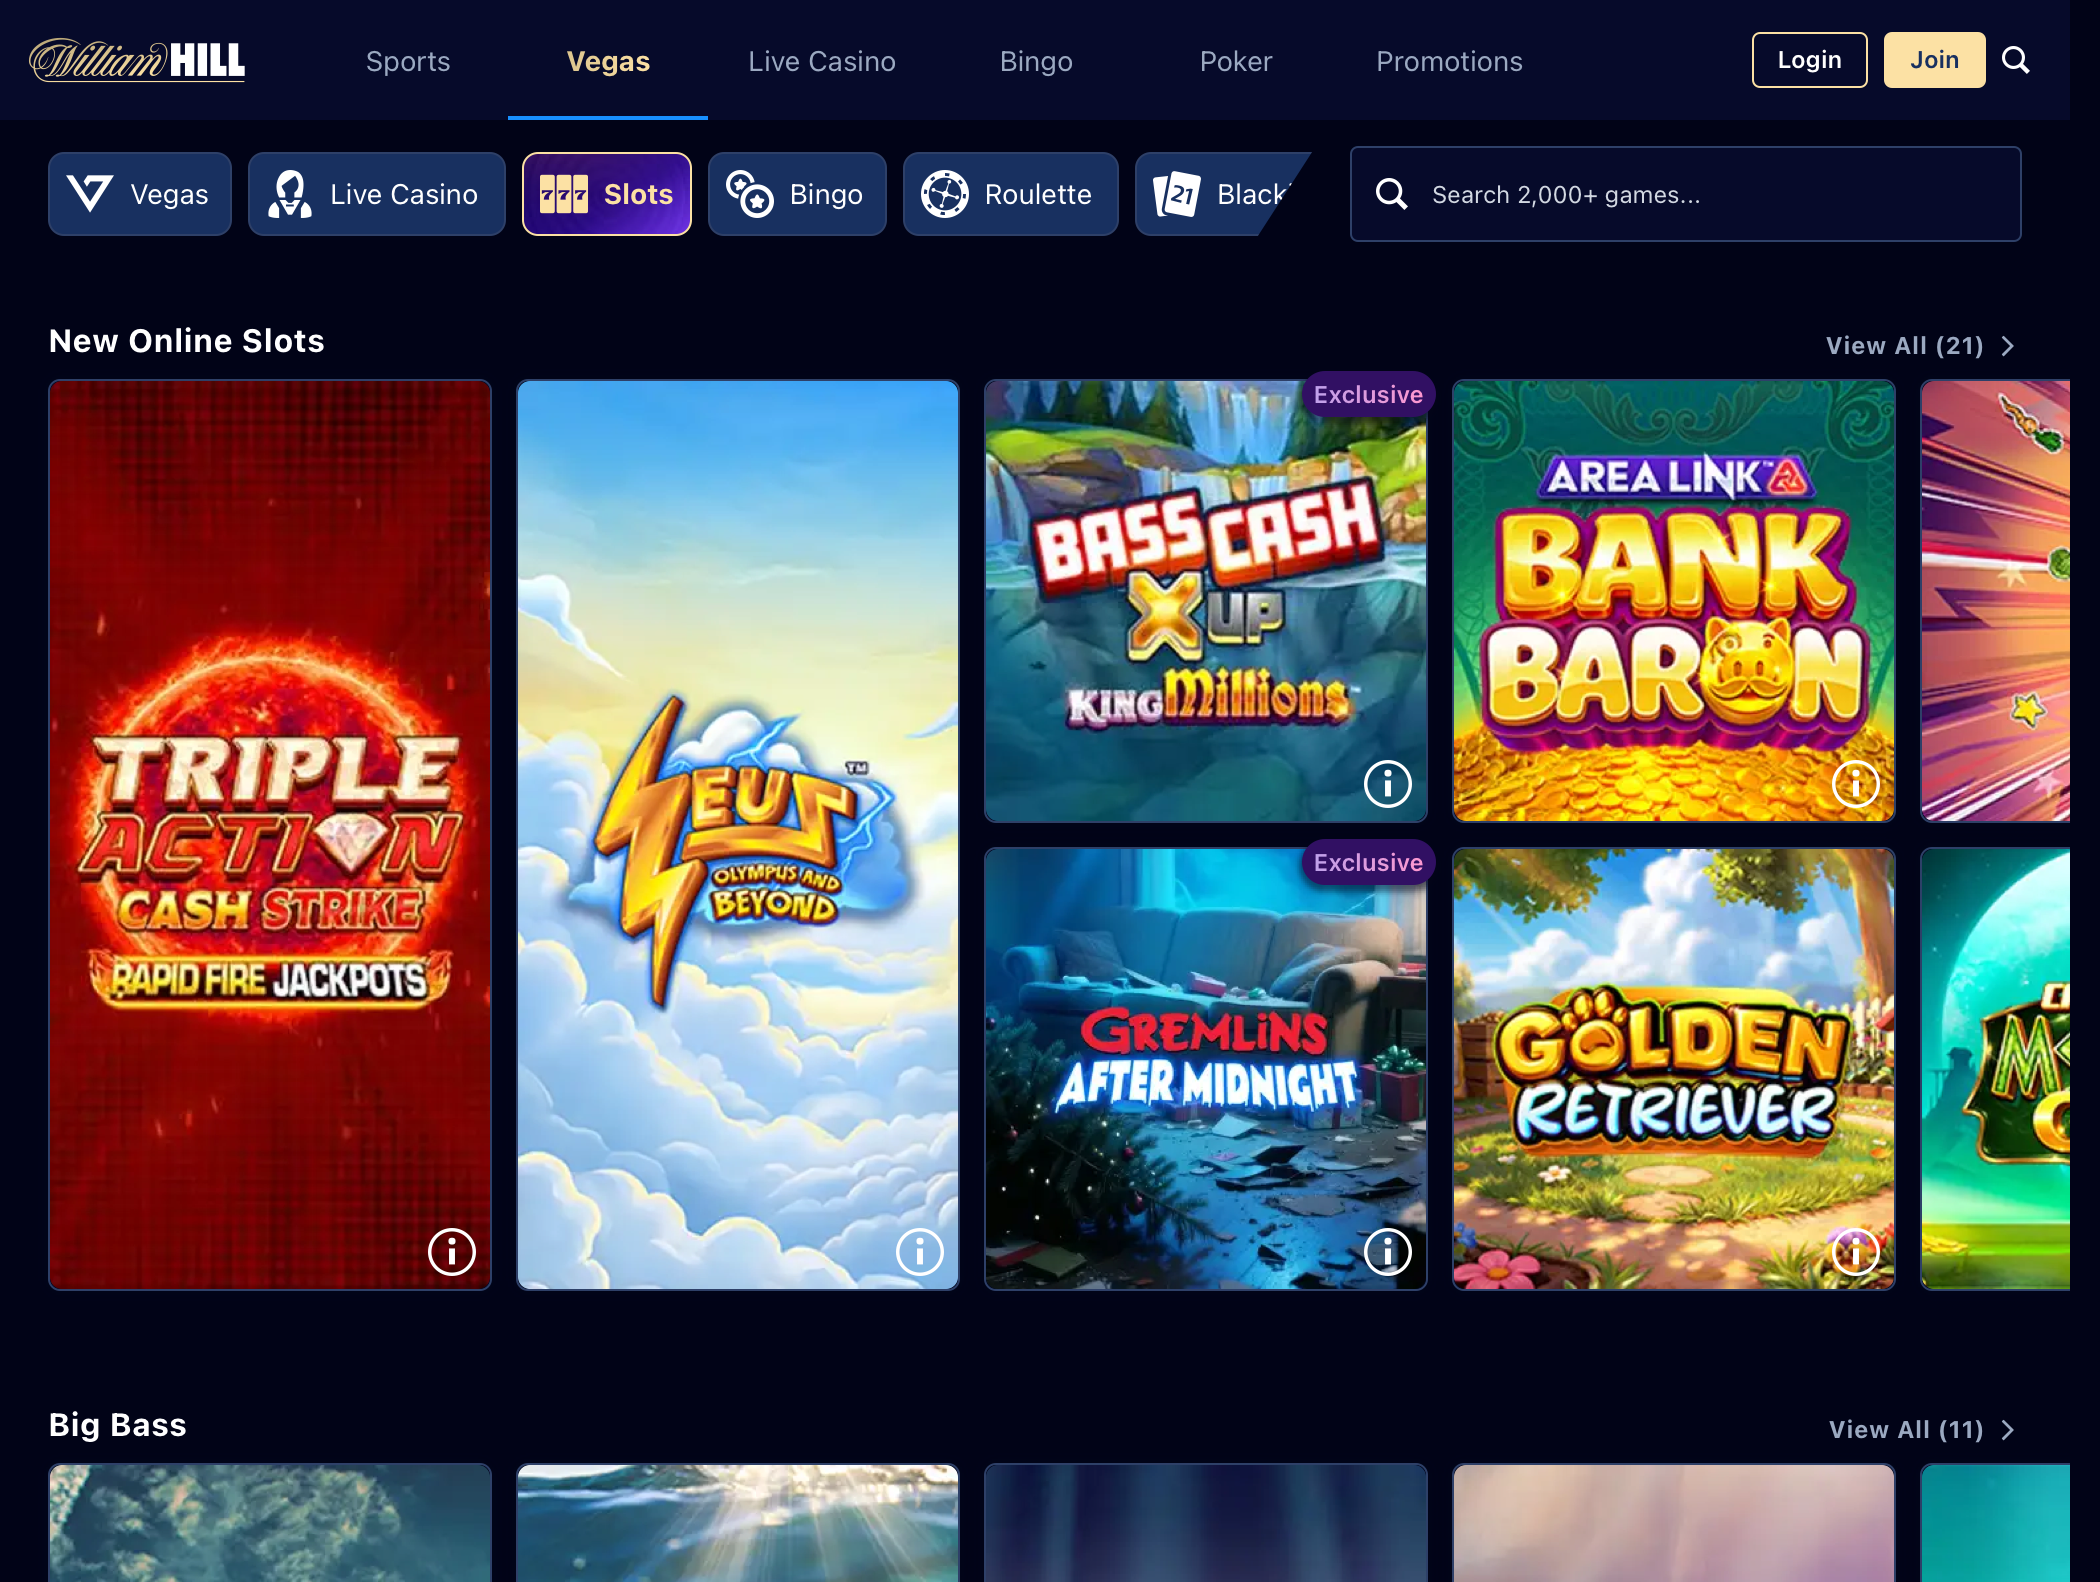
Task: Open the Sports tab
Action: click(x=408, y=61)
